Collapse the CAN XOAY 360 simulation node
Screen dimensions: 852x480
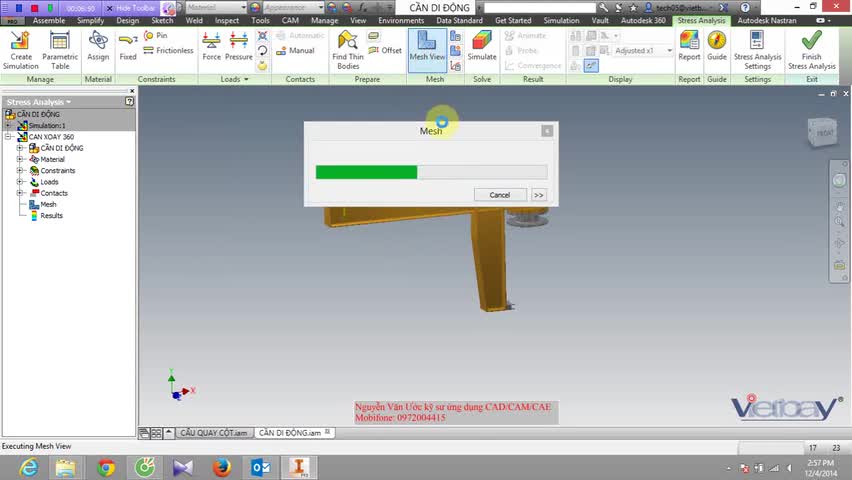click(x=8, y=137)
